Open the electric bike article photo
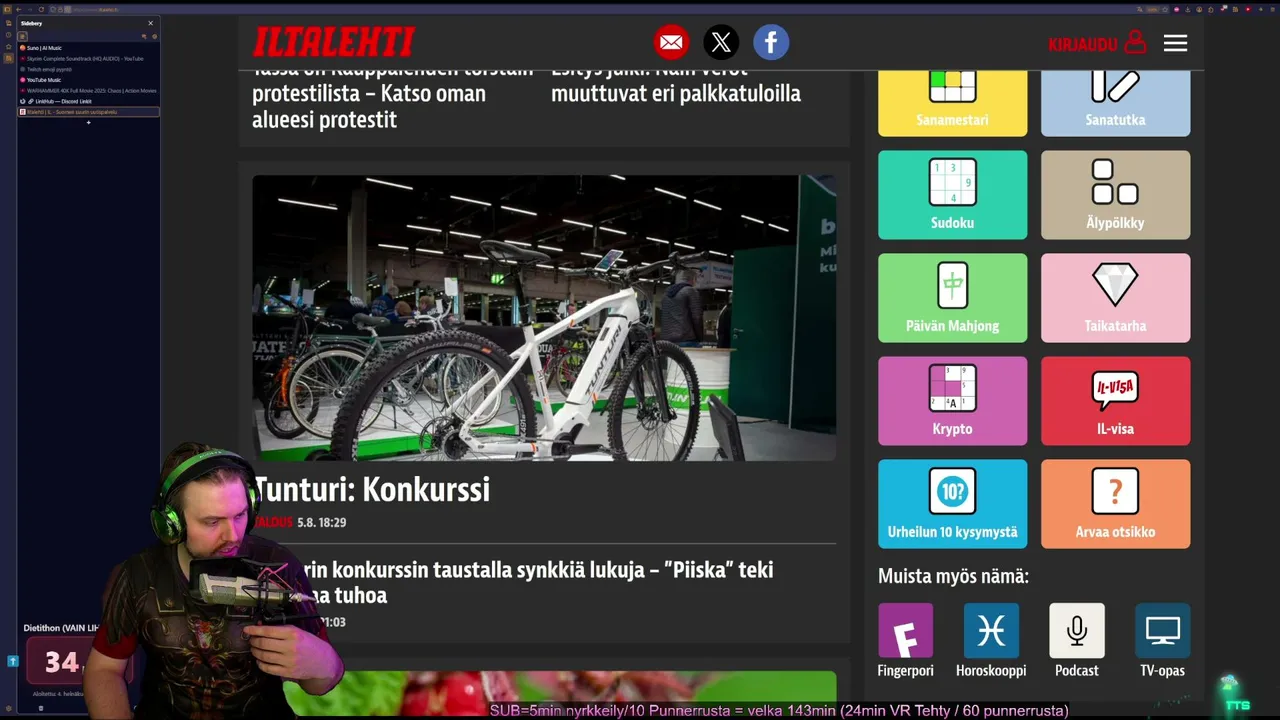This screenshot has height=720, width=1280. coord(544,318)
